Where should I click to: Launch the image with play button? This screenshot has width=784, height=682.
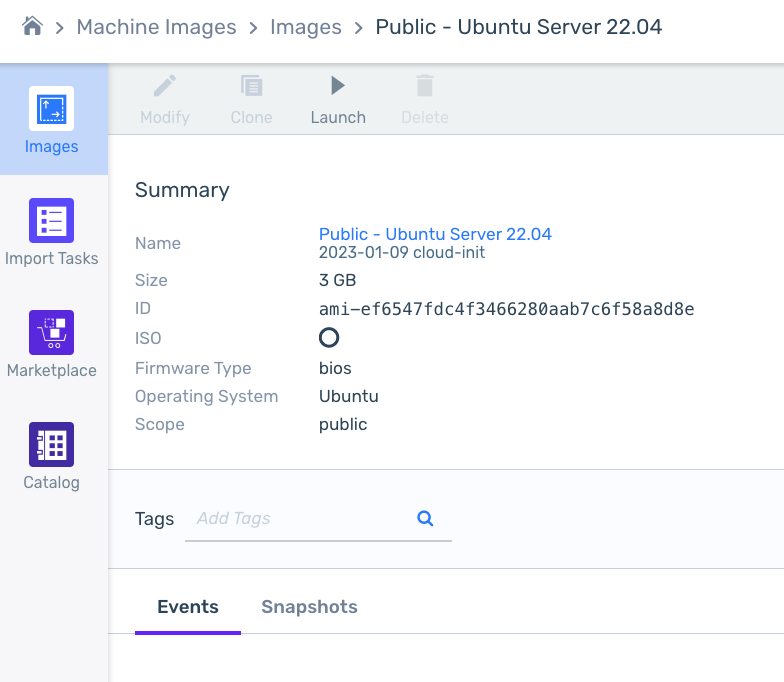[x=338, y=100]
